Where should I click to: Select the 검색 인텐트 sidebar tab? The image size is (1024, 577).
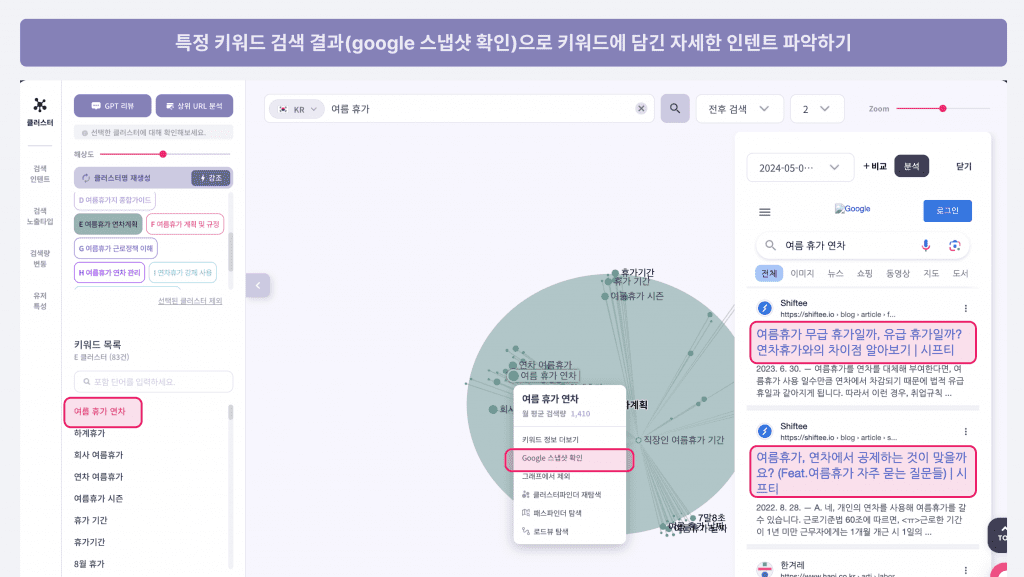40,174
